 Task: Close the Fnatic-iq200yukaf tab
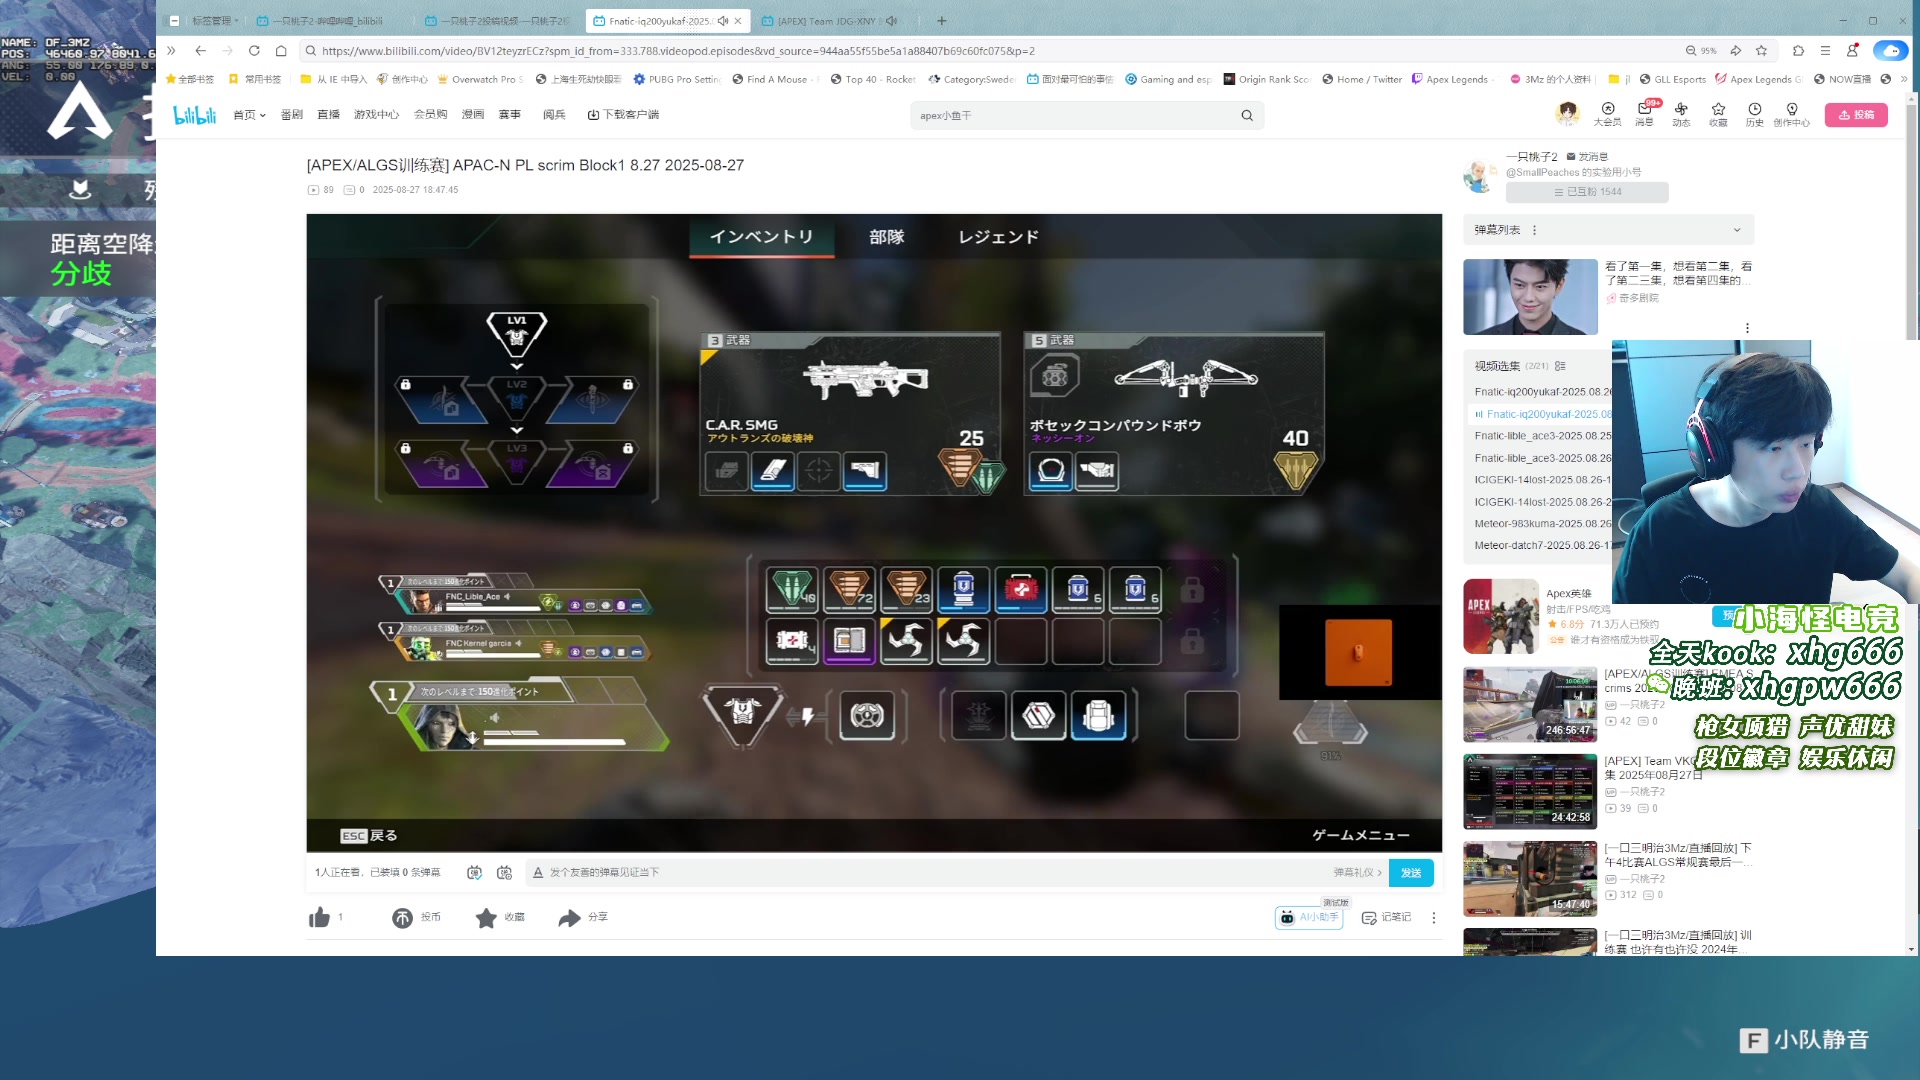(738, 20)
